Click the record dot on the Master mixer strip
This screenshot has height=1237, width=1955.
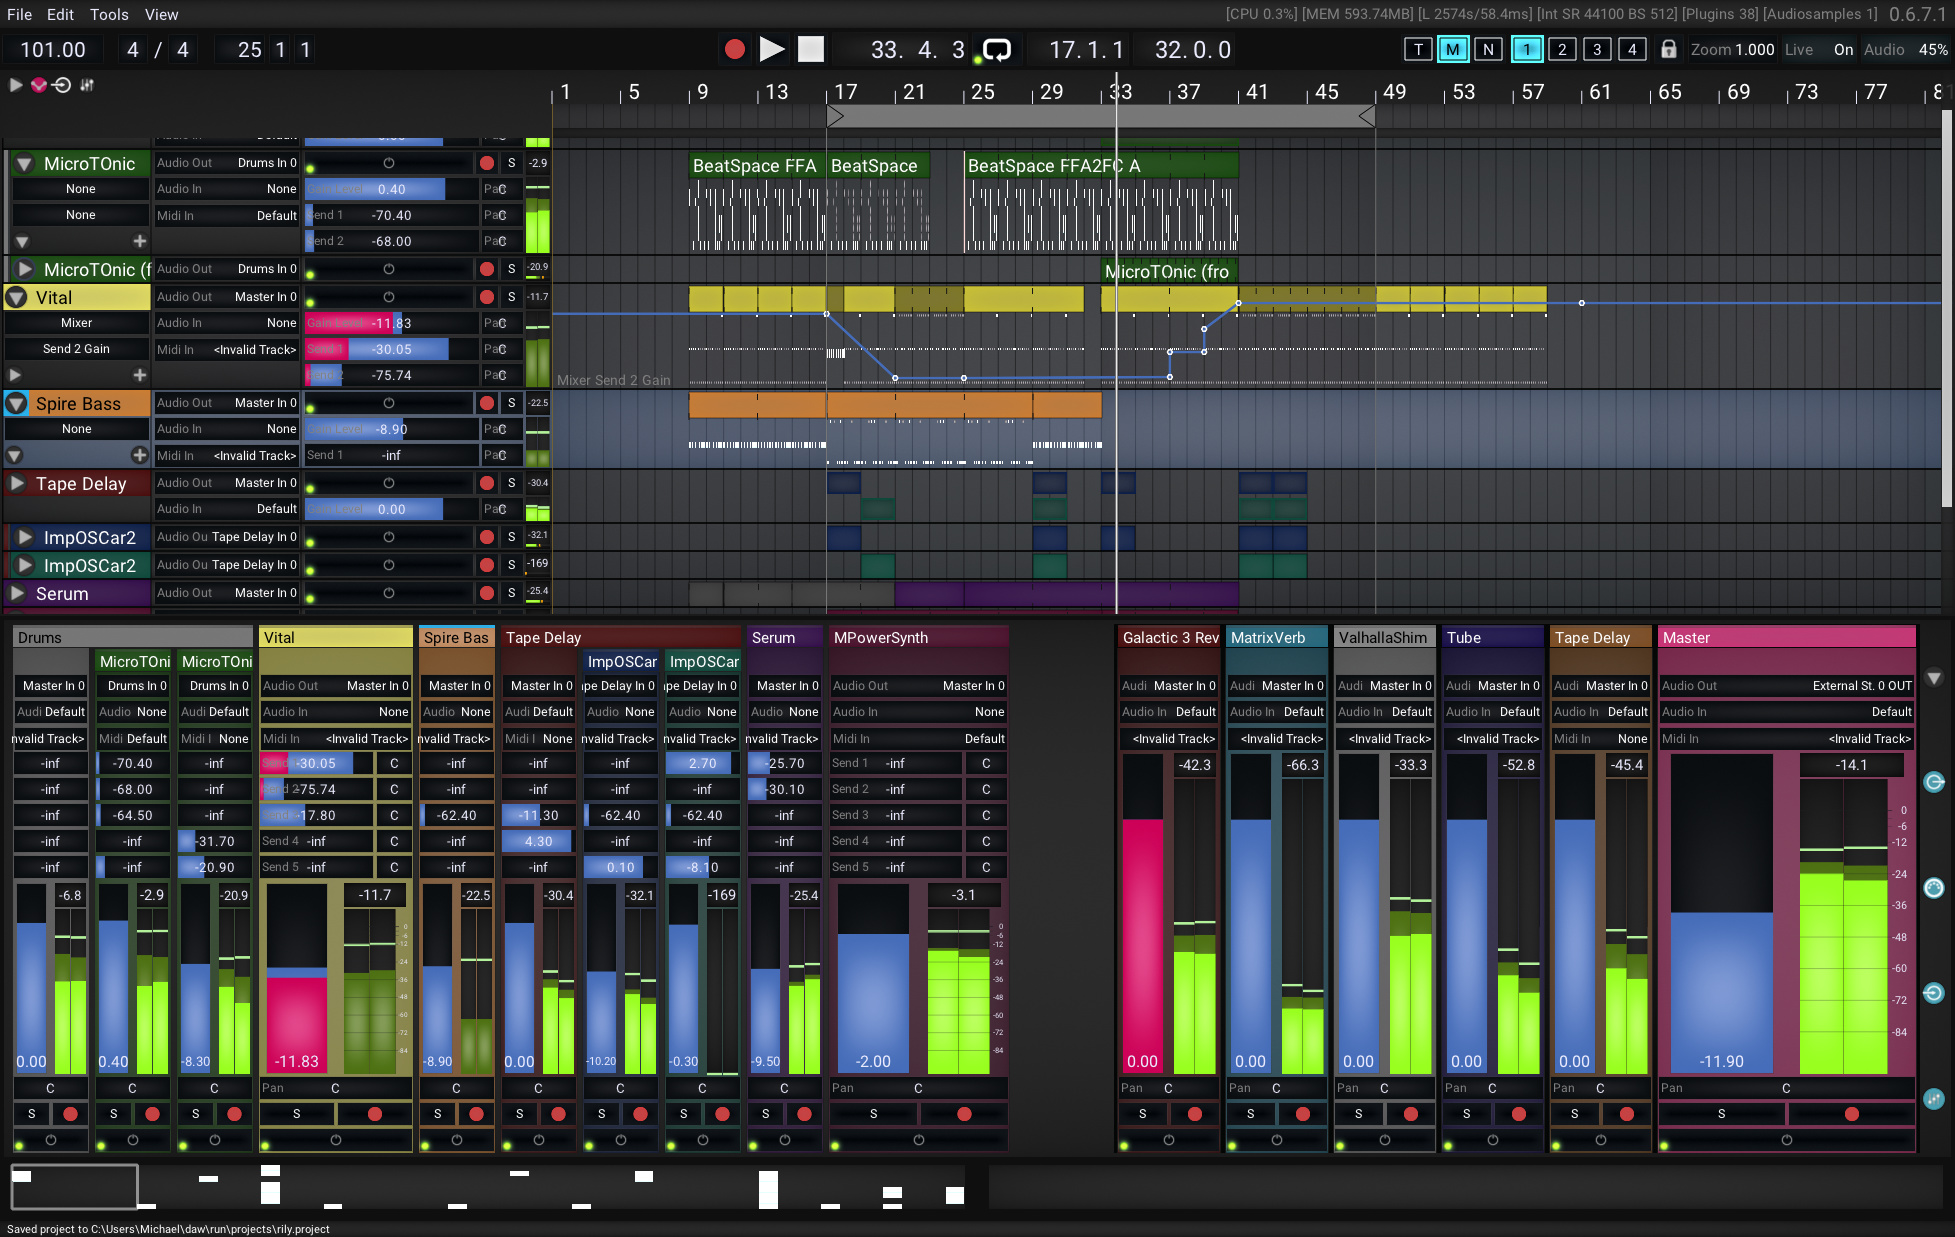coord(1851,1114)
